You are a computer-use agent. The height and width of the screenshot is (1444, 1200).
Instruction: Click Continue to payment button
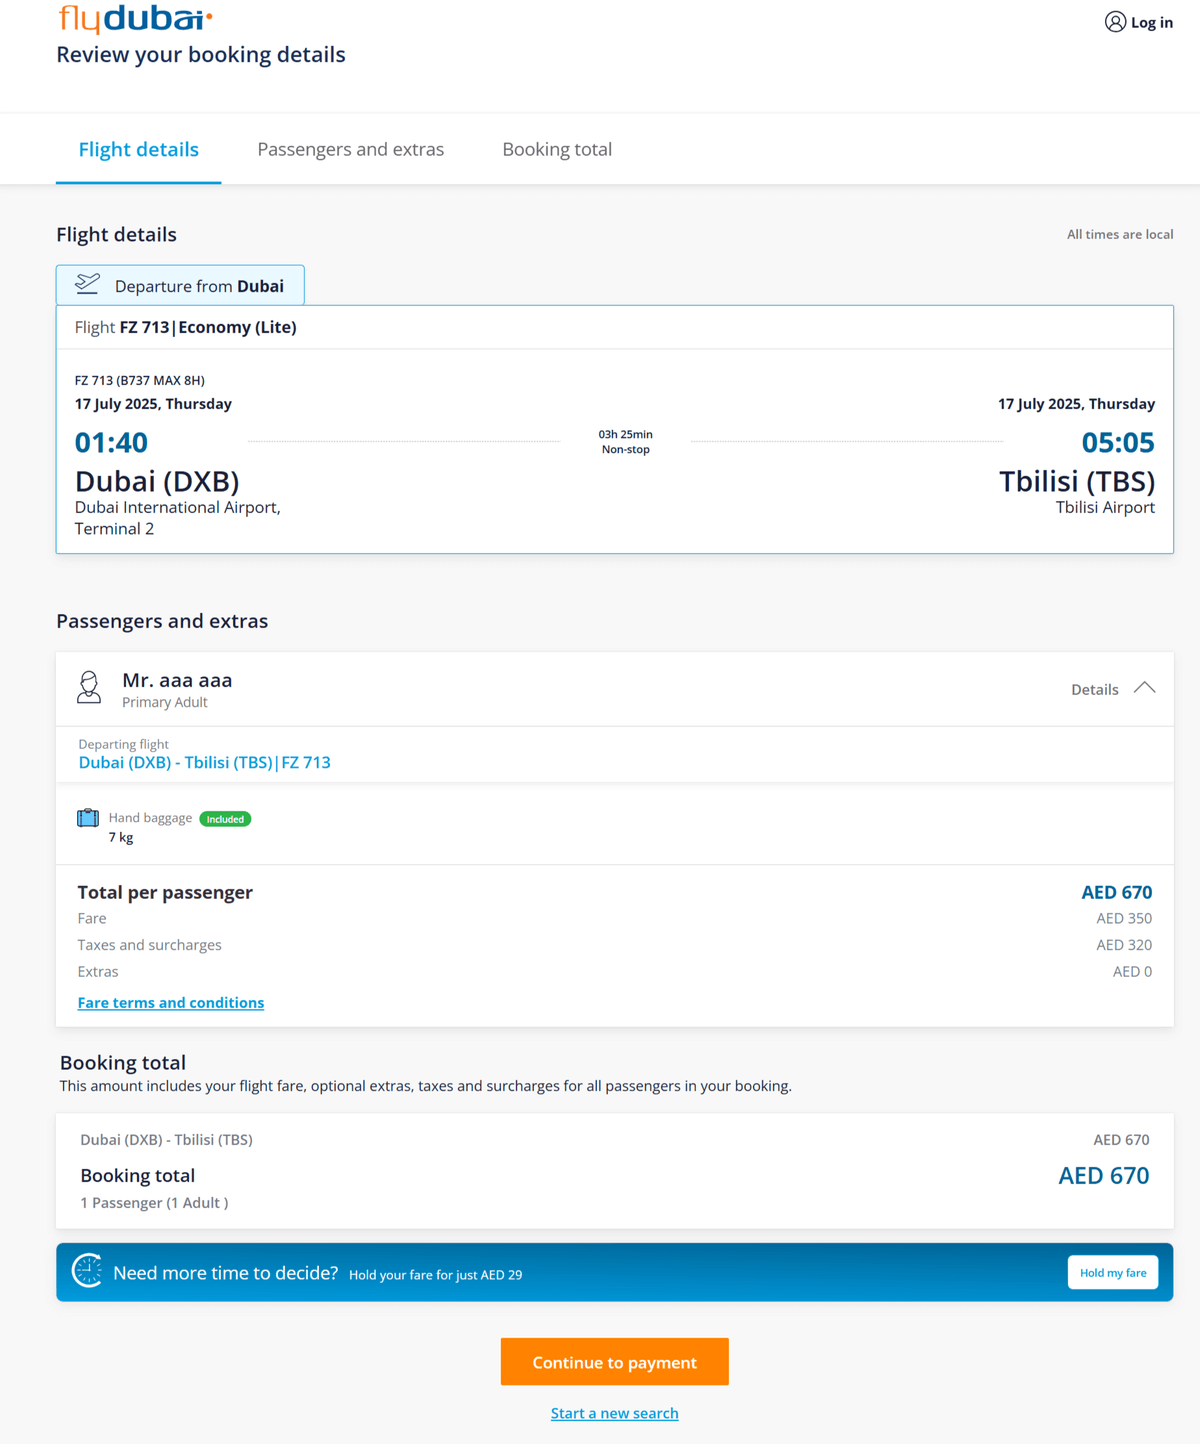615,1362
